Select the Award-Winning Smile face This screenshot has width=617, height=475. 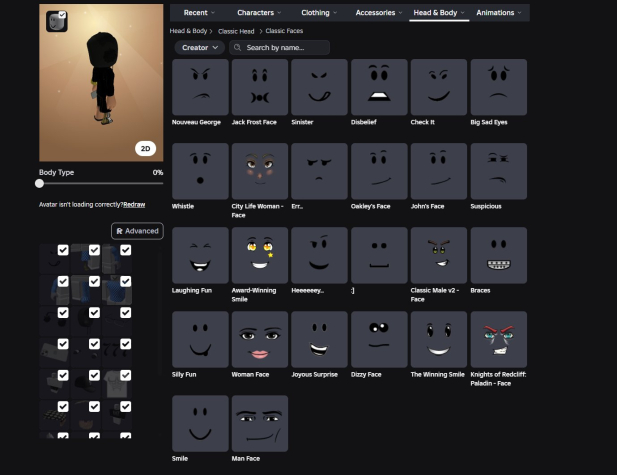(x=259, y=255)
